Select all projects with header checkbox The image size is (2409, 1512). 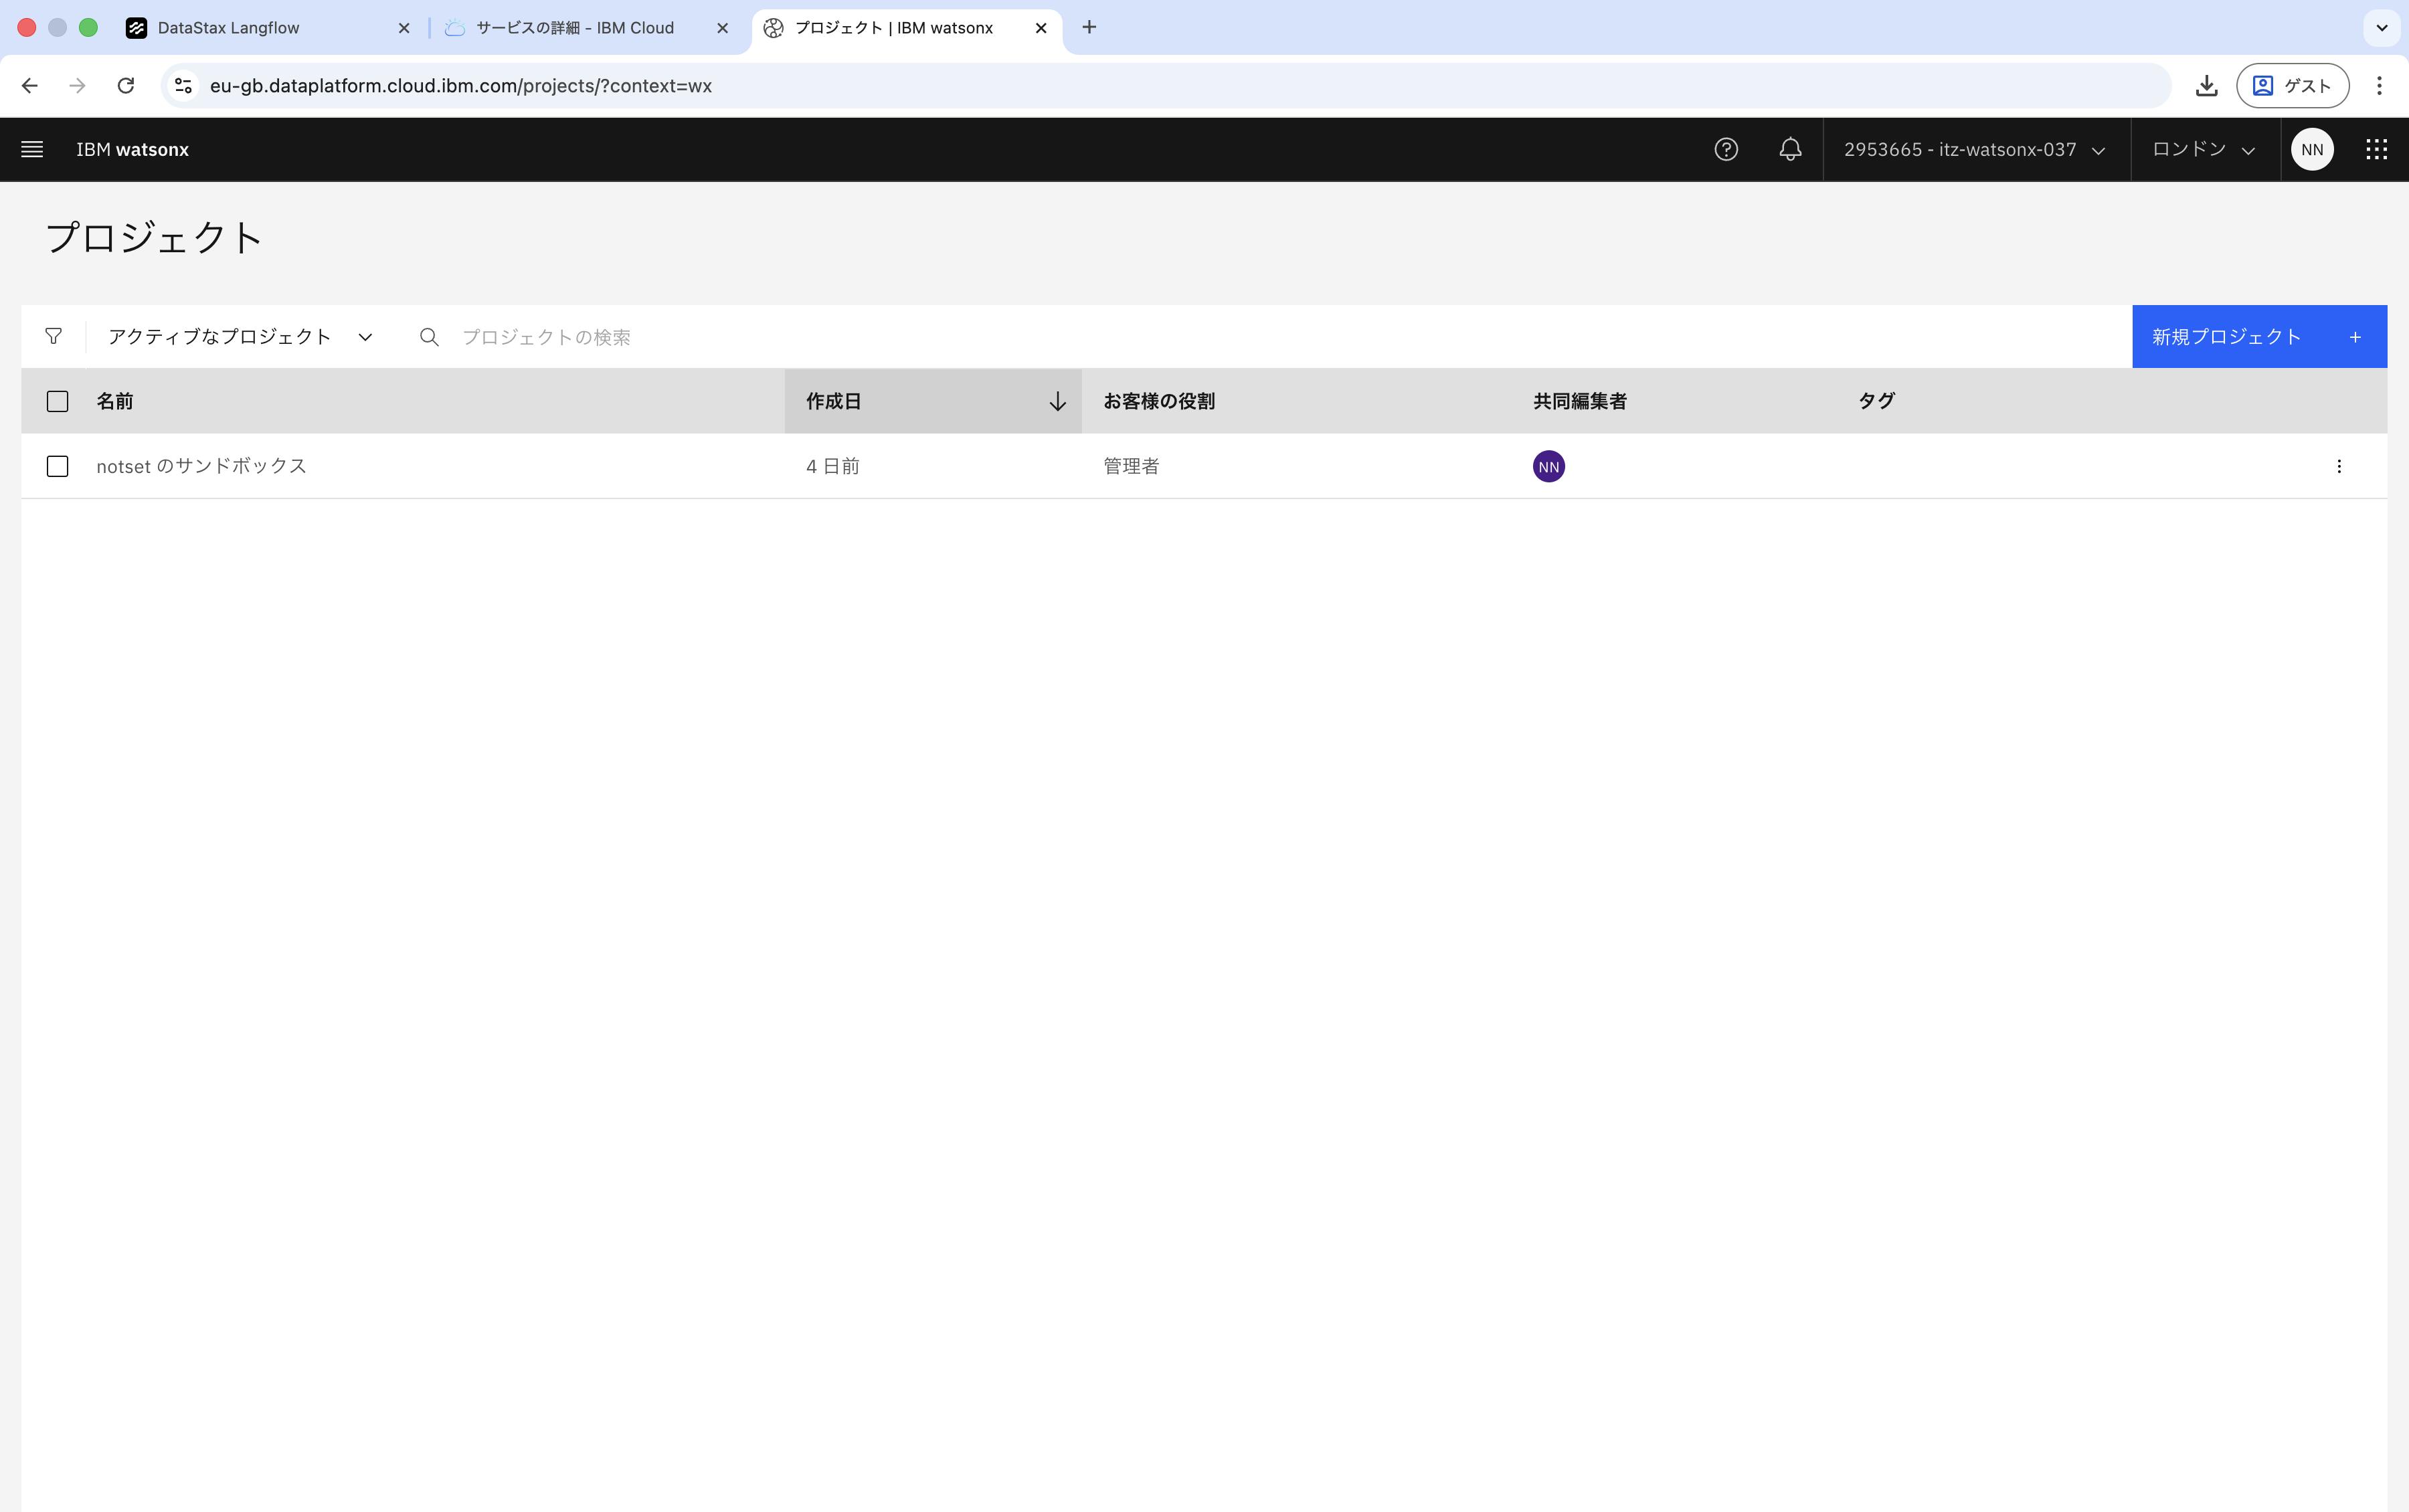coord(58,402)
